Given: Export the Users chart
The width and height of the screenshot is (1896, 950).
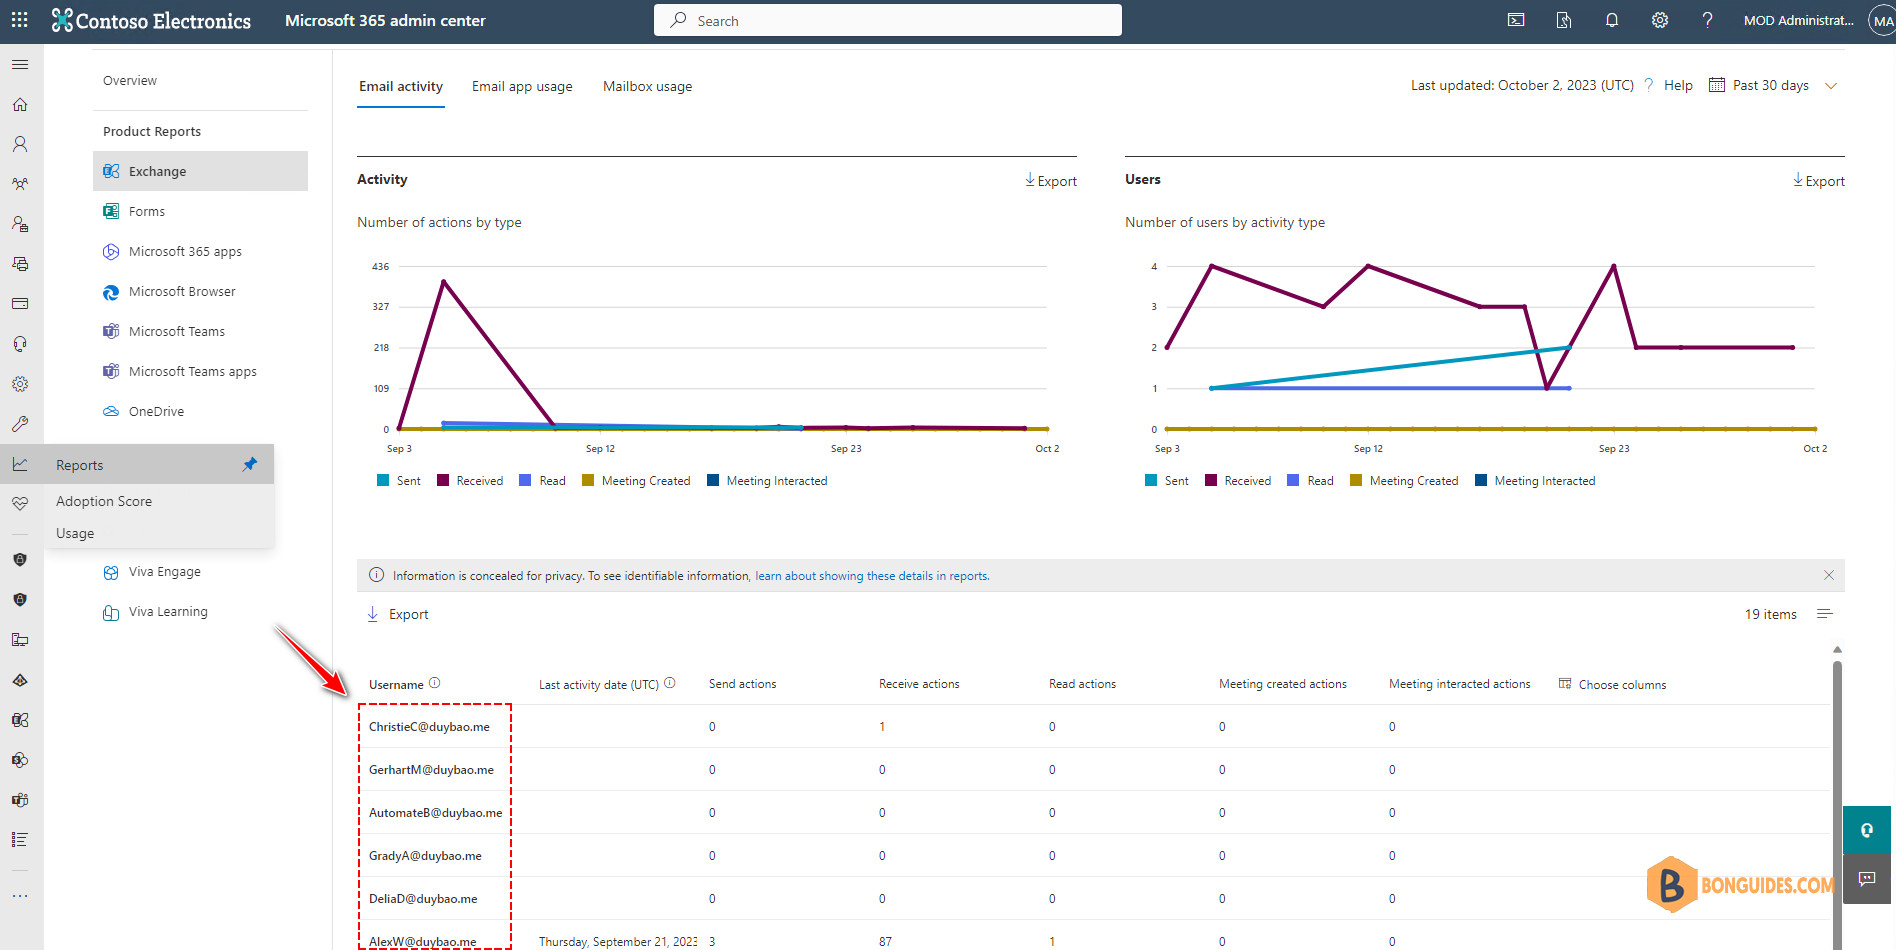Looking at the screenshot, I should [1819, 181].
